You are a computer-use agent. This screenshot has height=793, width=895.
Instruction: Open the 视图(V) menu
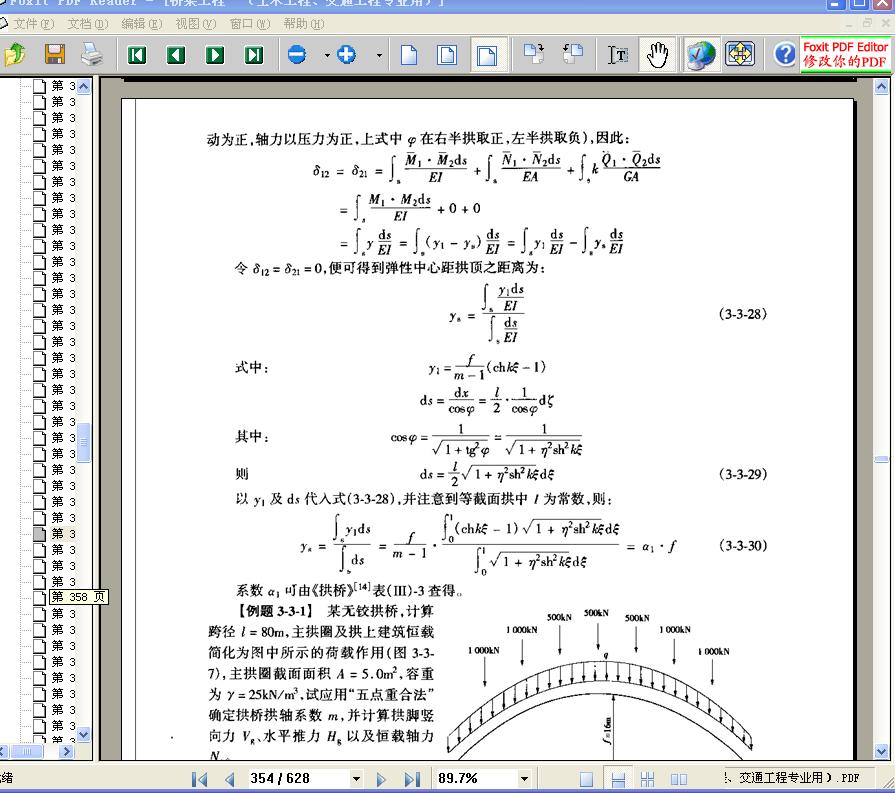click(x=196, y=24)
